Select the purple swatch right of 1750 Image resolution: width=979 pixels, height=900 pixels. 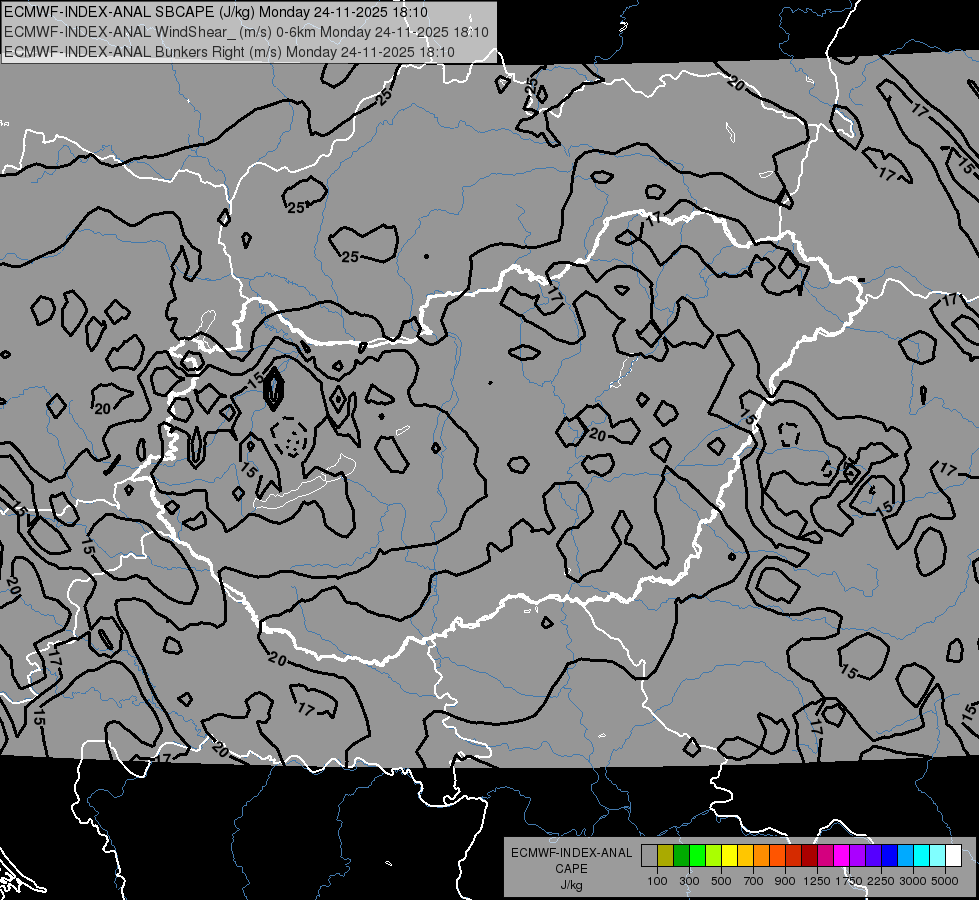tap(858, 856)
